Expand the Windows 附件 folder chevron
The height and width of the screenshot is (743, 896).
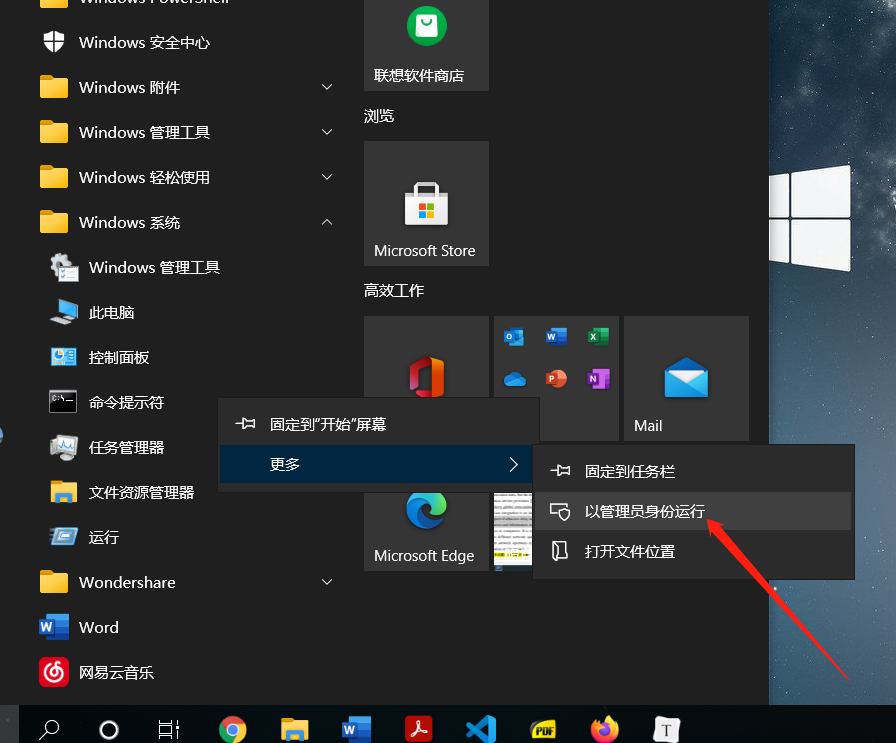327,87
